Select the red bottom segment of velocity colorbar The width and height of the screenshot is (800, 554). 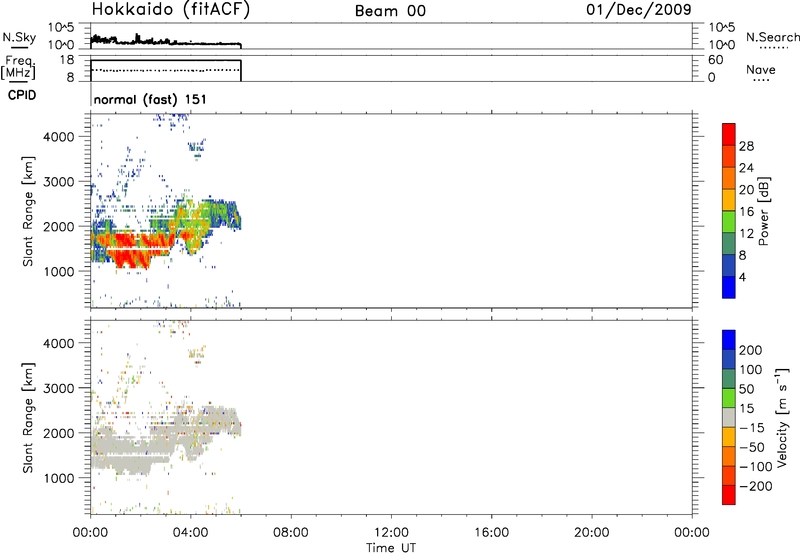click(729, 495)
